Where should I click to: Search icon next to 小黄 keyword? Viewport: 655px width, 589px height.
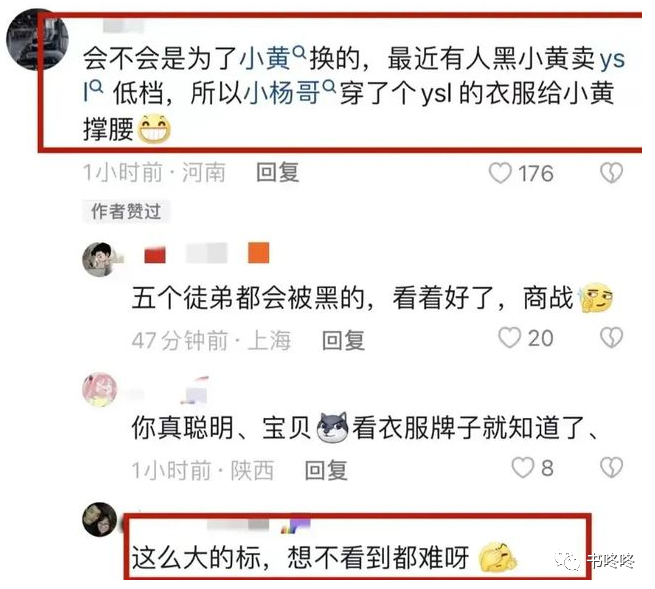click(x=300, y=52)
